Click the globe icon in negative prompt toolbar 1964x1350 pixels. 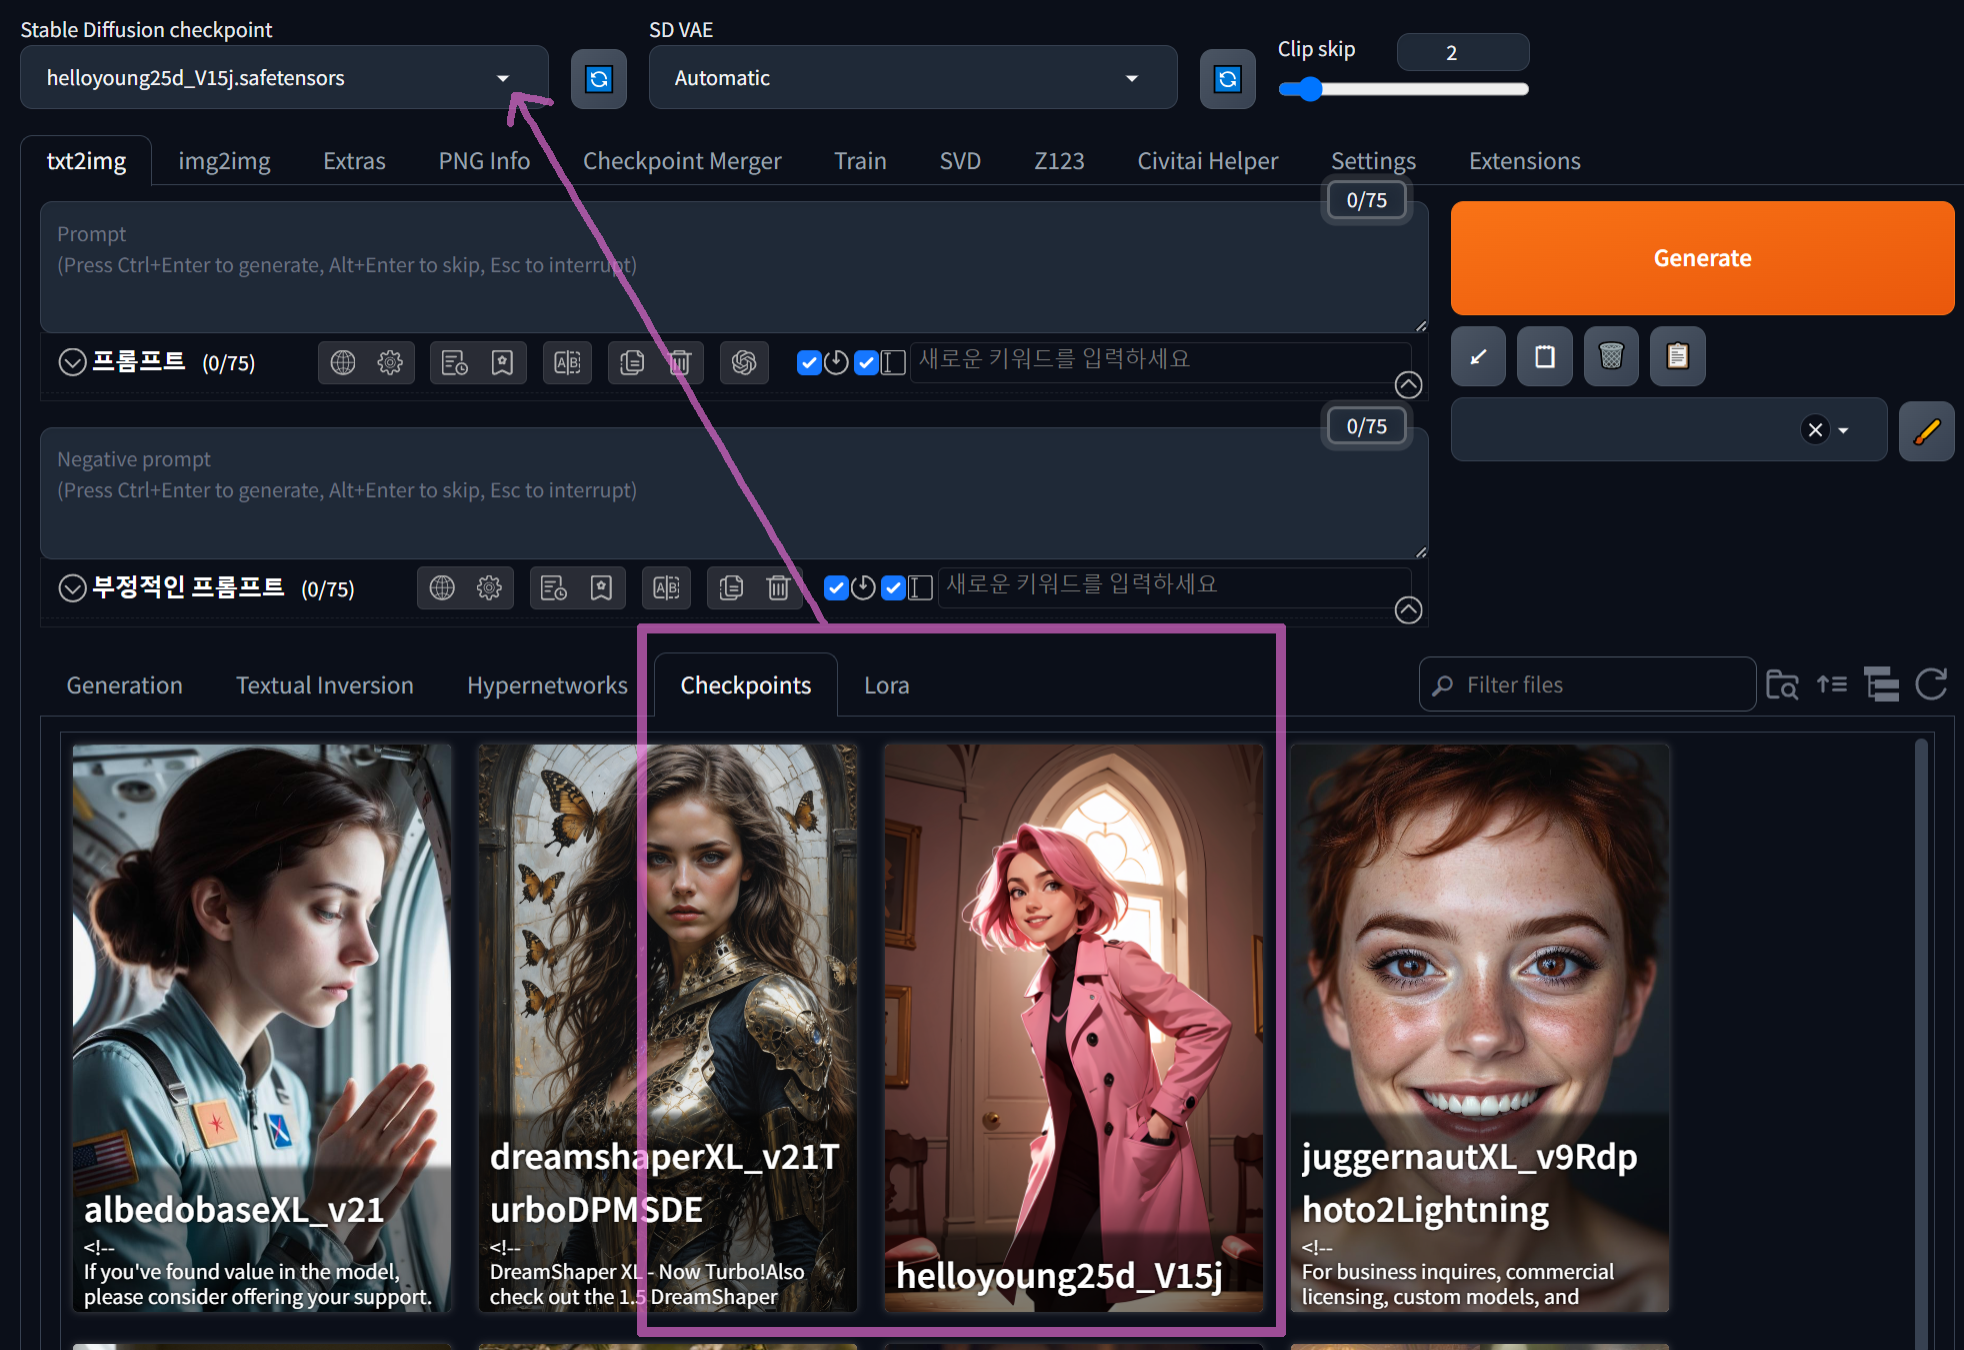point(442,588)
